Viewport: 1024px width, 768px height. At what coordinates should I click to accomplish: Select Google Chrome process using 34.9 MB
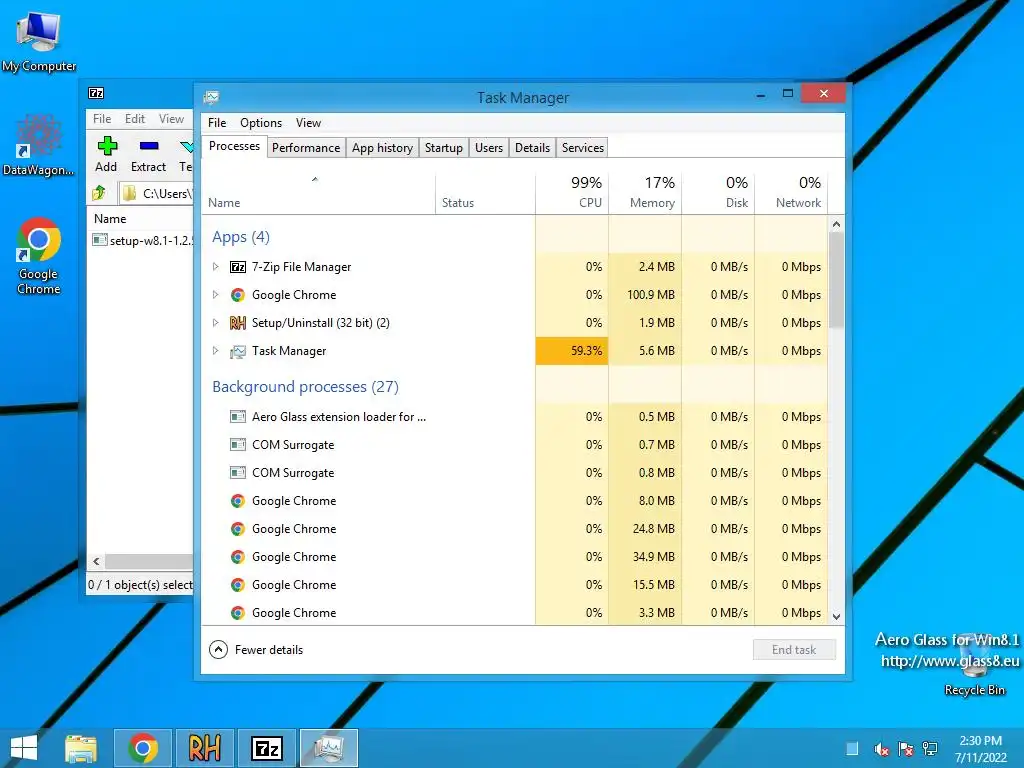(515, 557)
